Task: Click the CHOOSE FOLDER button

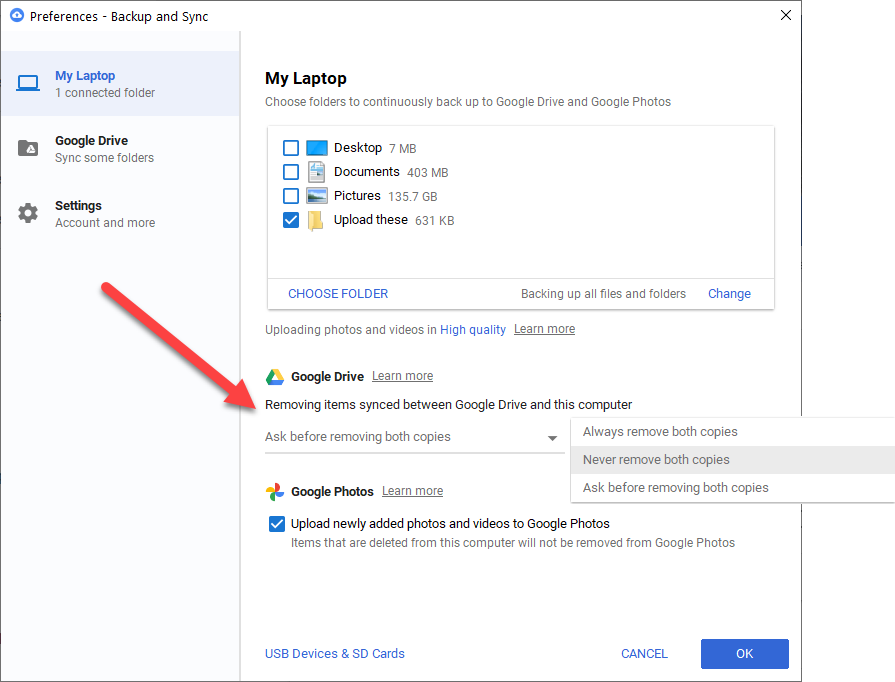Action: point(338,294)
